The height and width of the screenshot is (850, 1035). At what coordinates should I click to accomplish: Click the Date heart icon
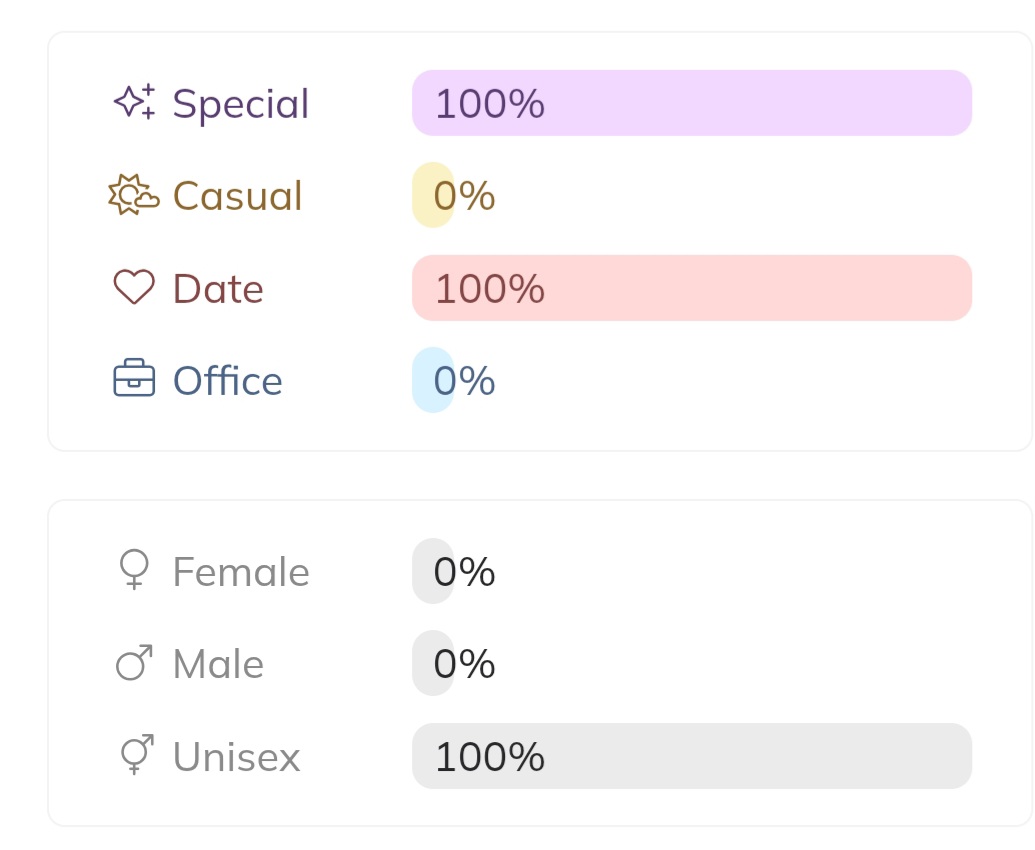tap(134, 288)
